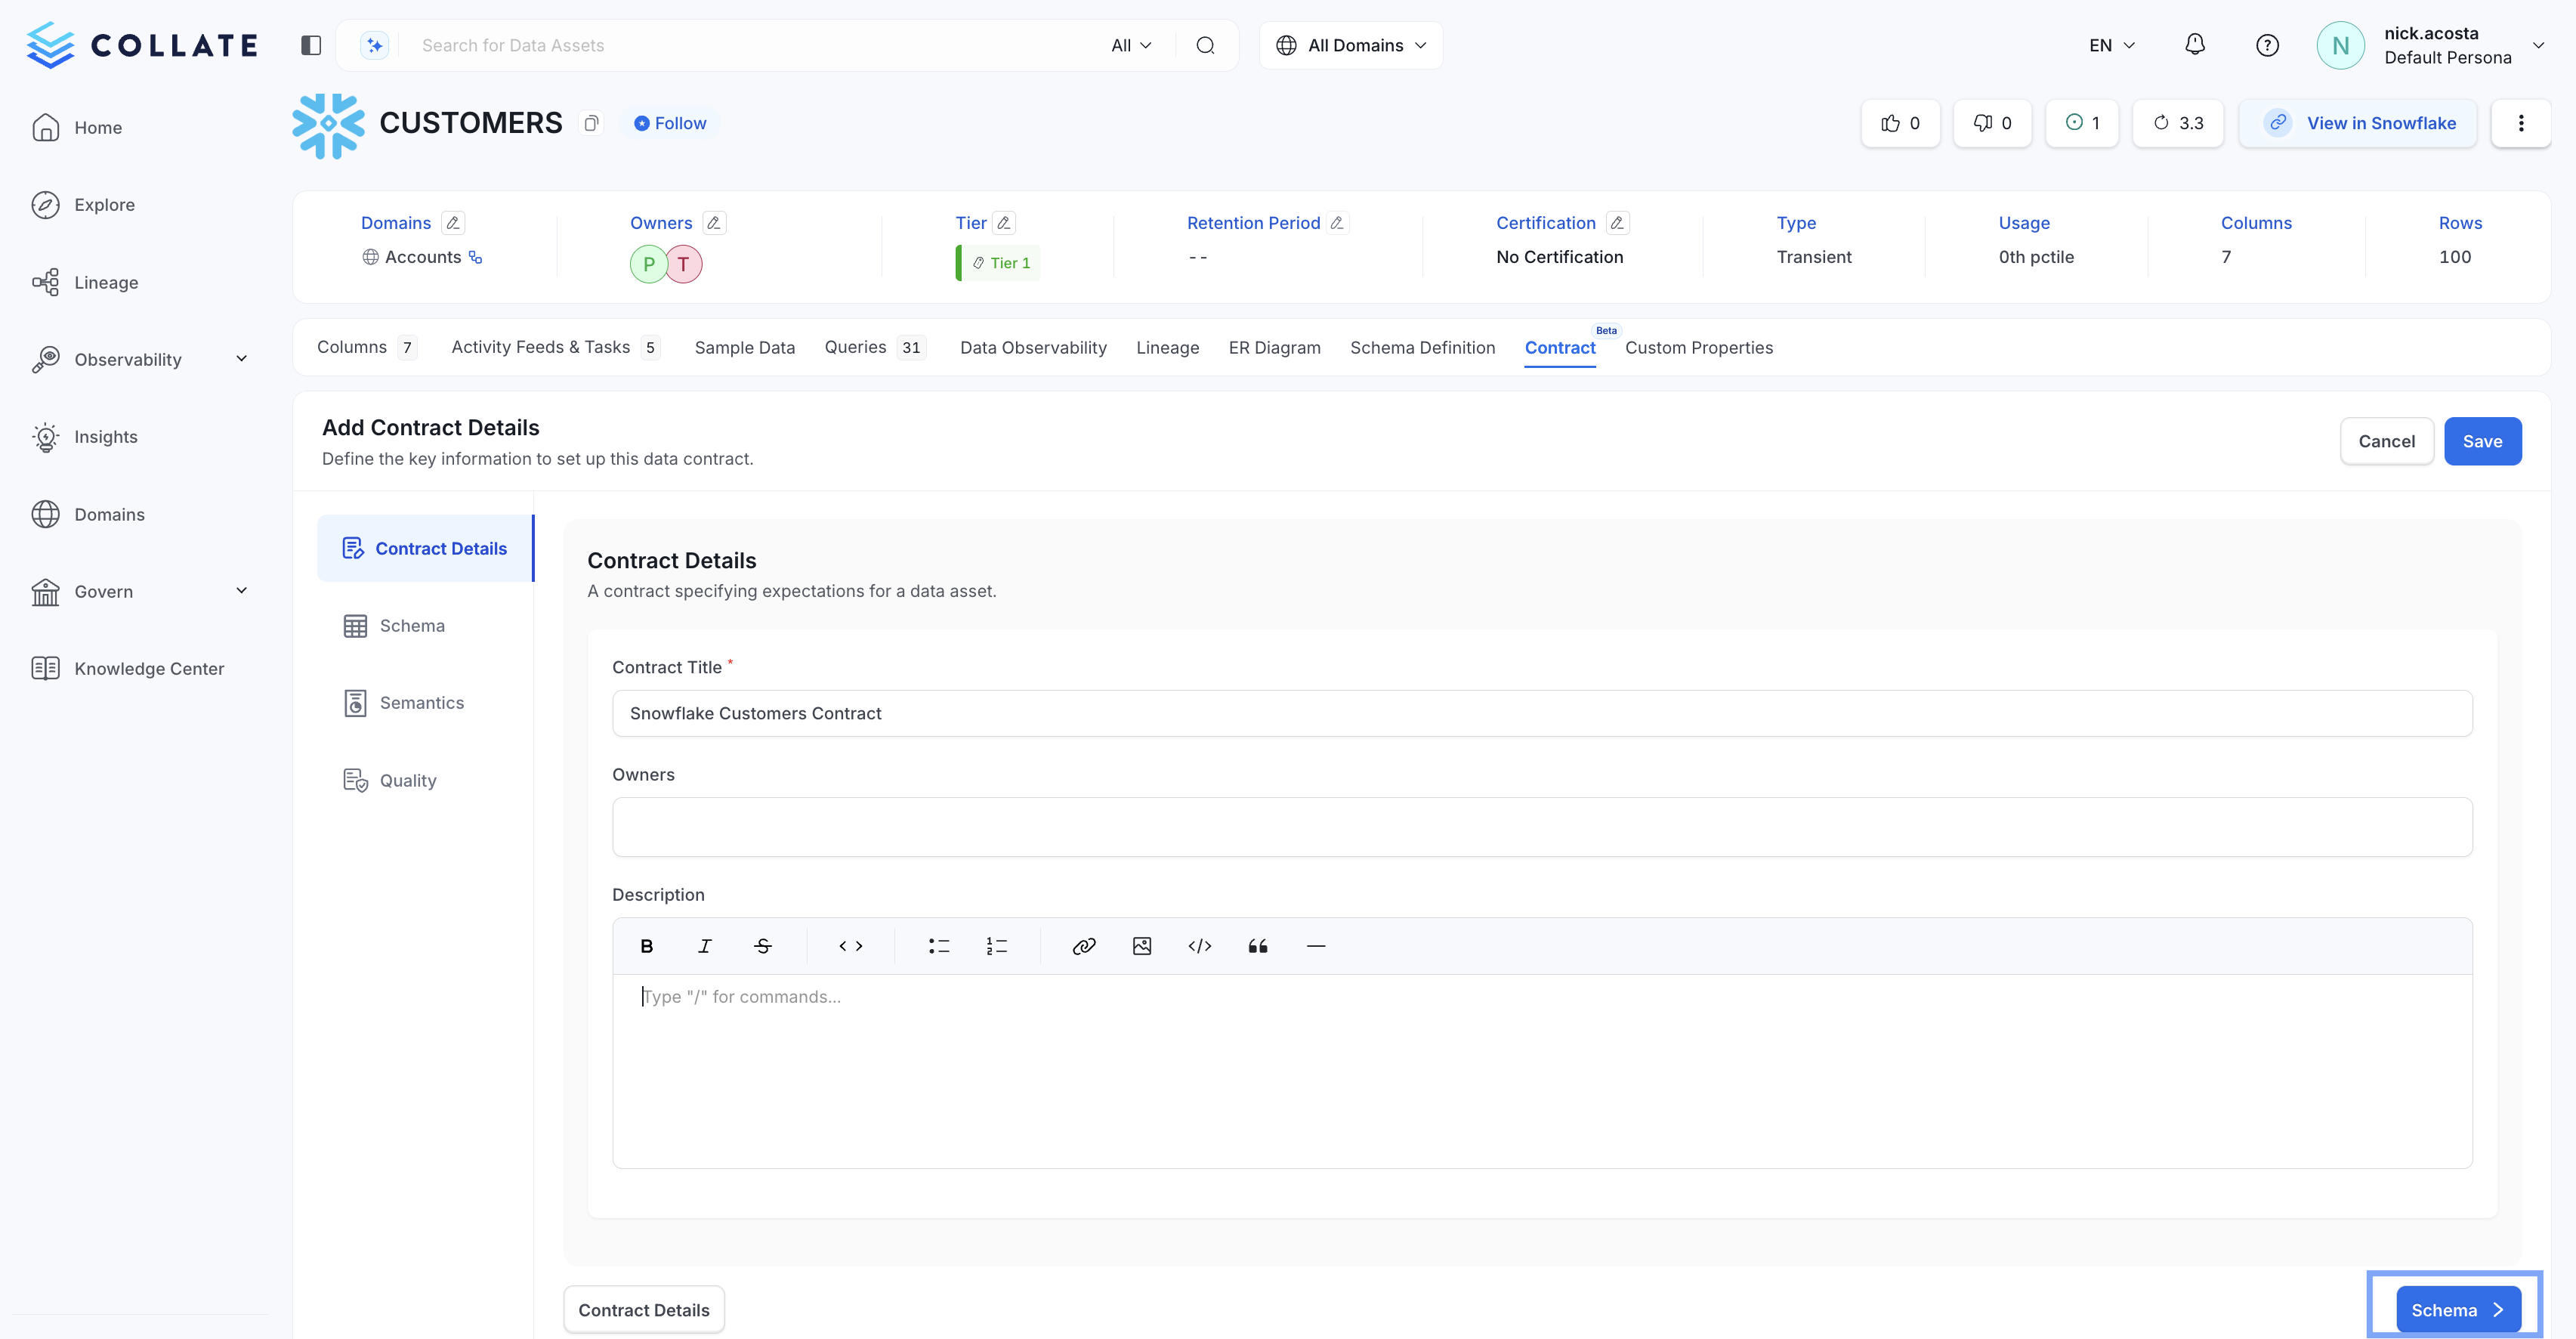This screenshot has width=2576, height=1339.
Task: Copy the CUSTOMERS table name
Action: pos(590,122)
